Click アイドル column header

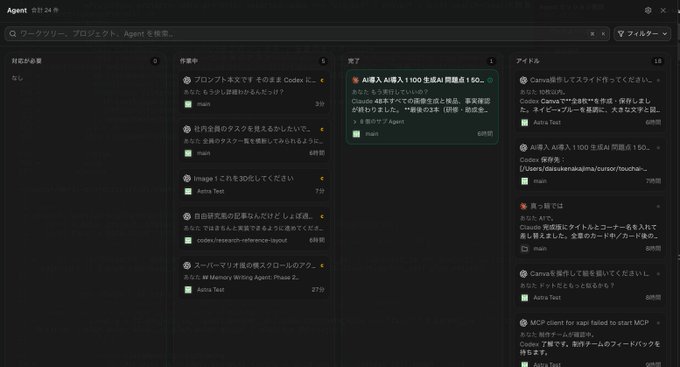pyautogui.click(x=527, y=61)
